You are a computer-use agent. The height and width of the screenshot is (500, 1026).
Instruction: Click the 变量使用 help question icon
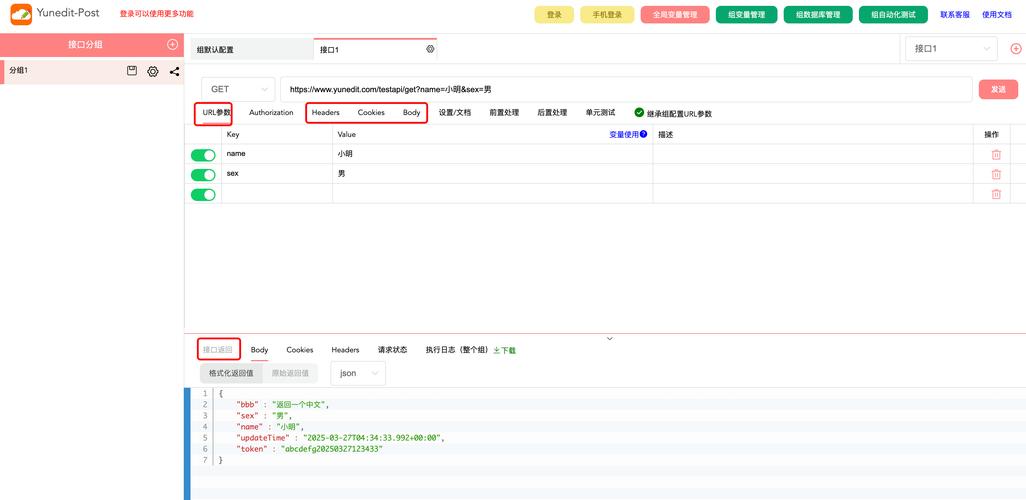point(643,134)
